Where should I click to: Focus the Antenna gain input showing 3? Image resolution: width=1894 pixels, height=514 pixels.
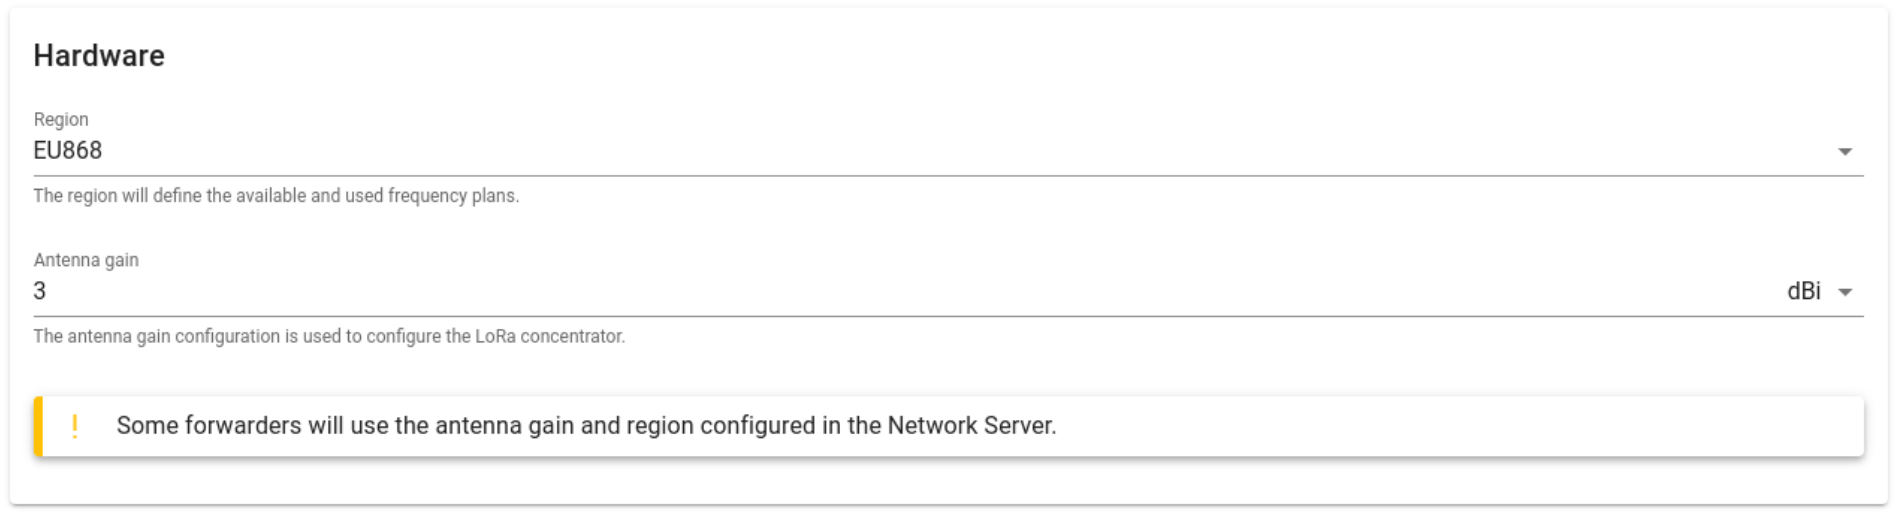click(x=40, y=291)
